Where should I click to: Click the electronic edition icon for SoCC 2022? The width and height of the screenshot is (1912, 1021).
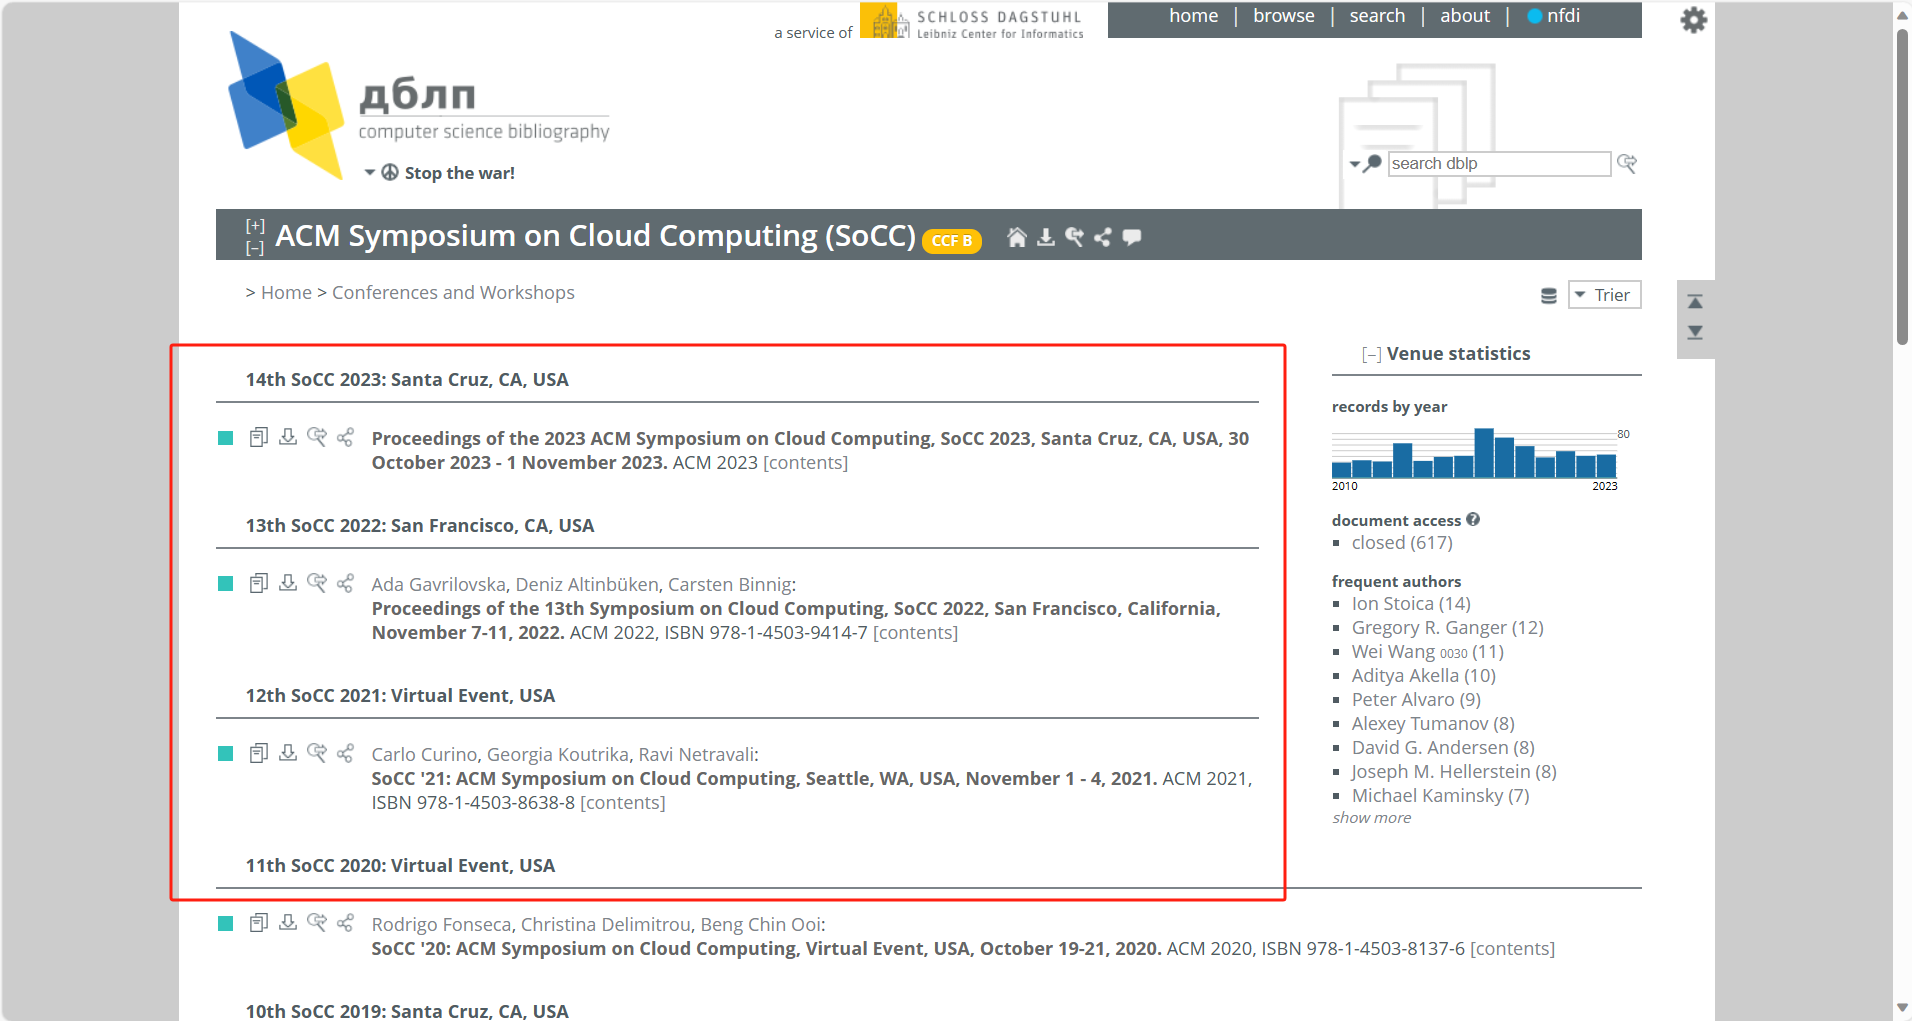259,583
